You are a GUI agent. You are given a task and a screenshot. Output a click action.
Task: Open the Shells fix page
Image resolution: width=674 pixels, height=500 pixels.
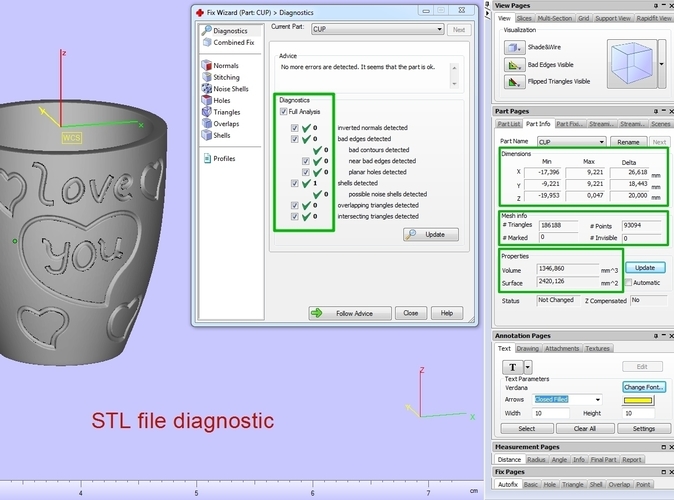(216, 135)
